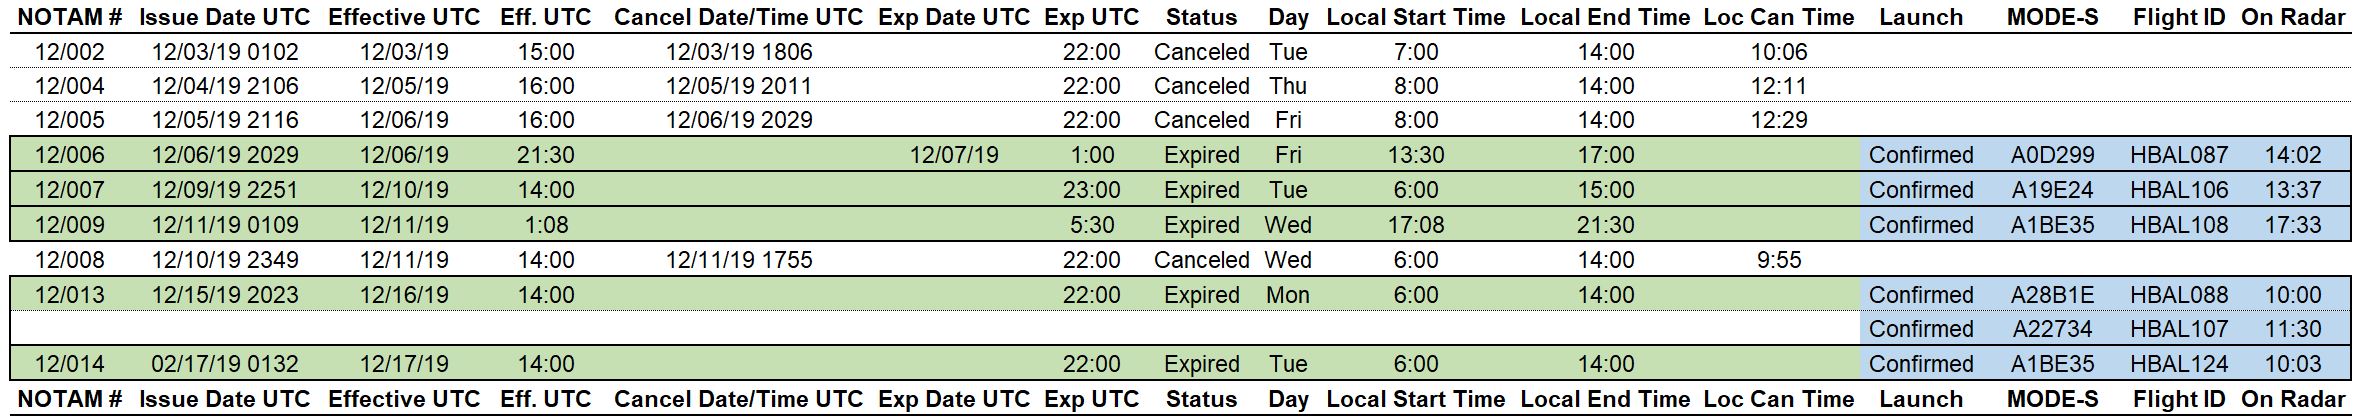This screenshot has width=2360, height=417.
Task: Click the NOTAM # column header
Action: 70,17
